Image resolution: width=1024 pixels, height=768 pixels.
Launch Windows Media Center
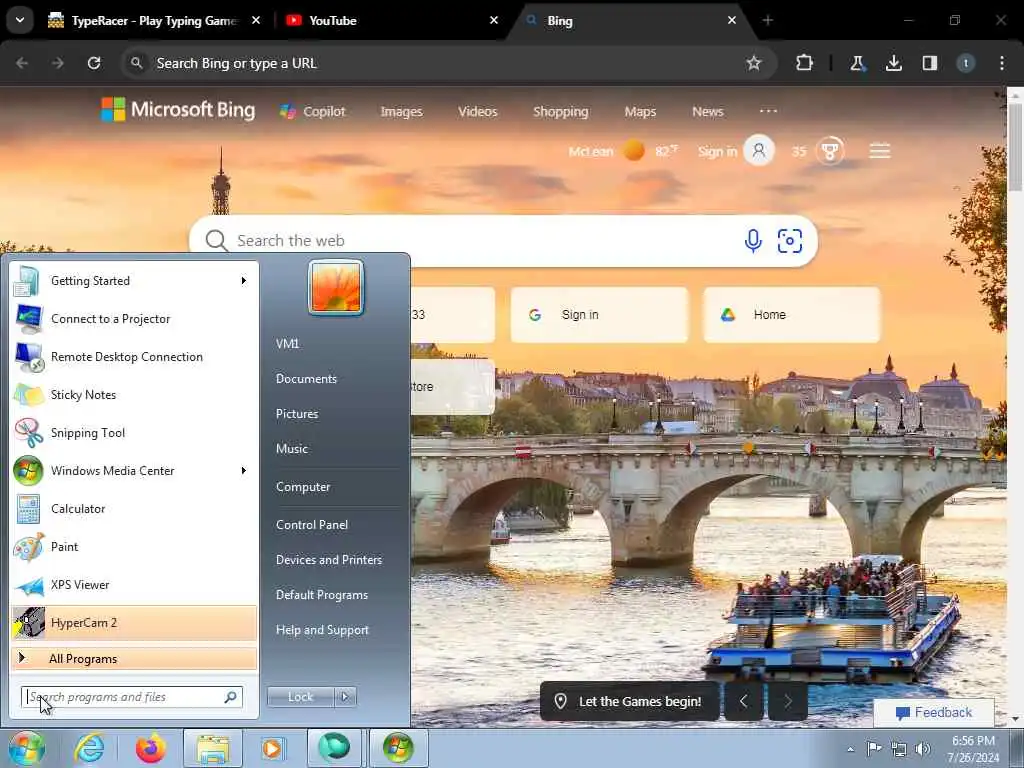(x=134, y=470)
